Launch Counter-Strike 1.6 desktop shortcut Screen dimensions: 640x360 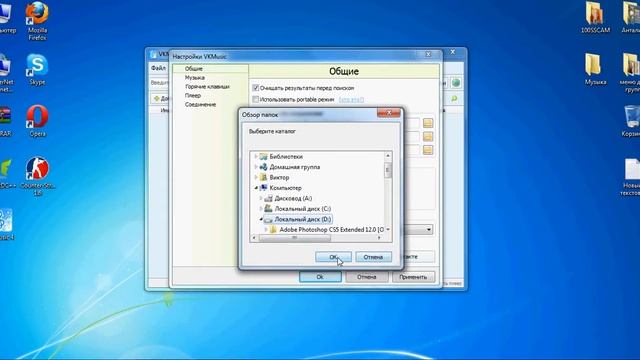(x=37, y=176)
